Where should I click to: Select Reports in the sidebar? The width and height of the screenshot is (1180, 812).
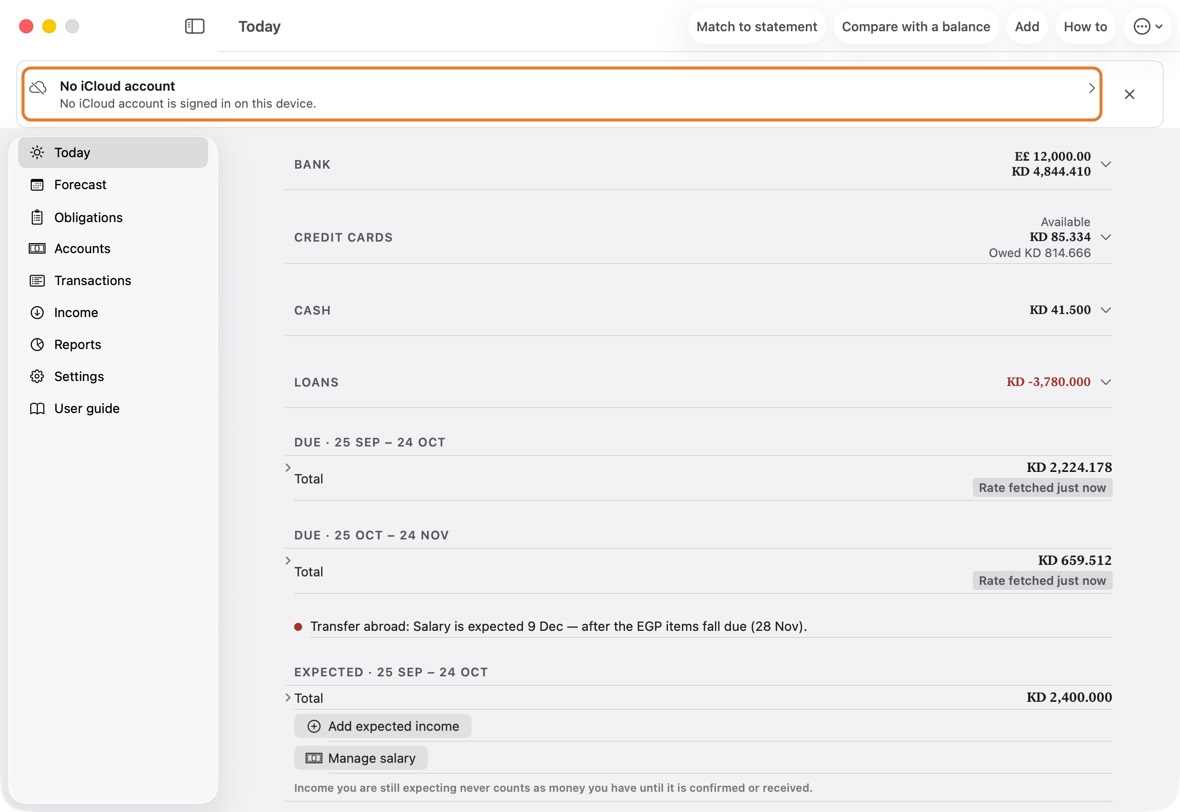point(113,344)
